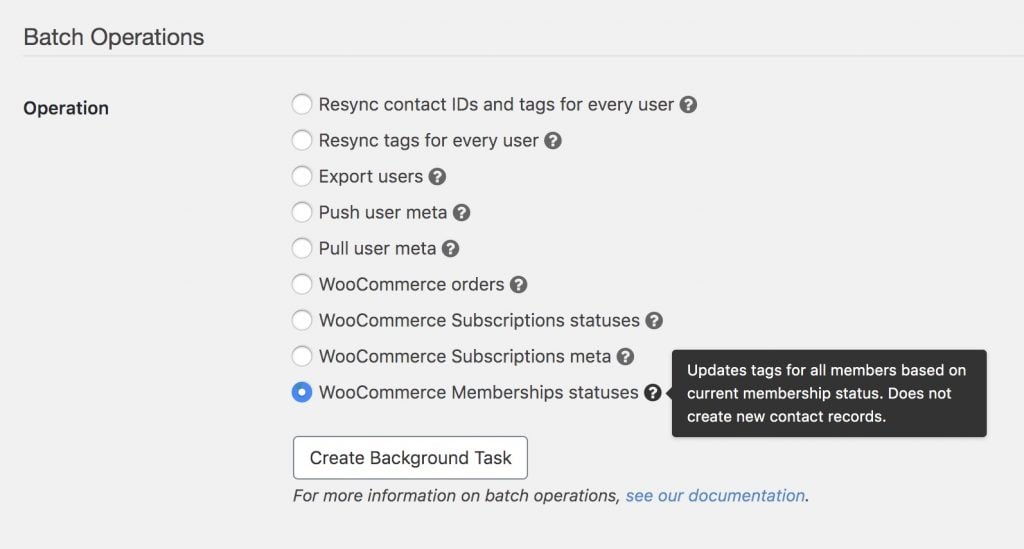Select WooCommerce Subscriptions meta radio button
Viewport: 1024px width, 549px height.
click(302, 356)
